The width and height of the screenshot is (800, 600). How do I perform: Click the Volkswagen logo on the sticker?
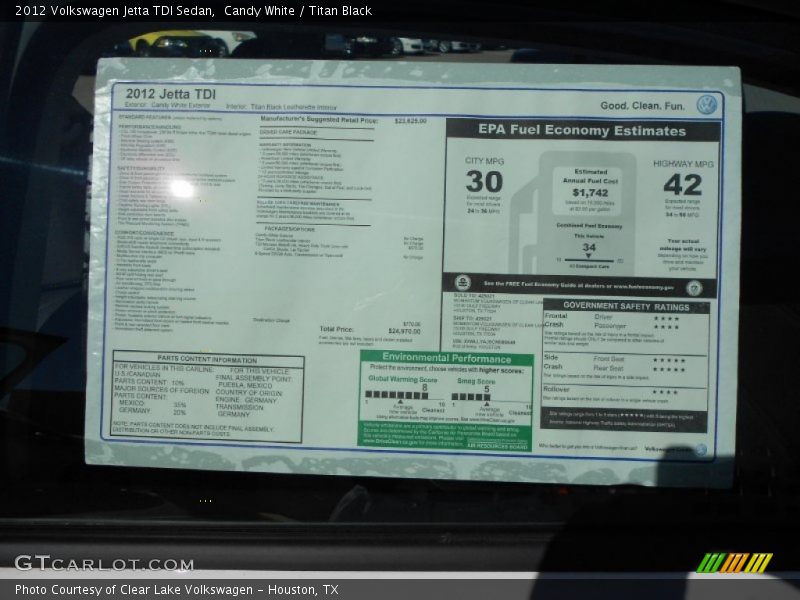(706, 104)
